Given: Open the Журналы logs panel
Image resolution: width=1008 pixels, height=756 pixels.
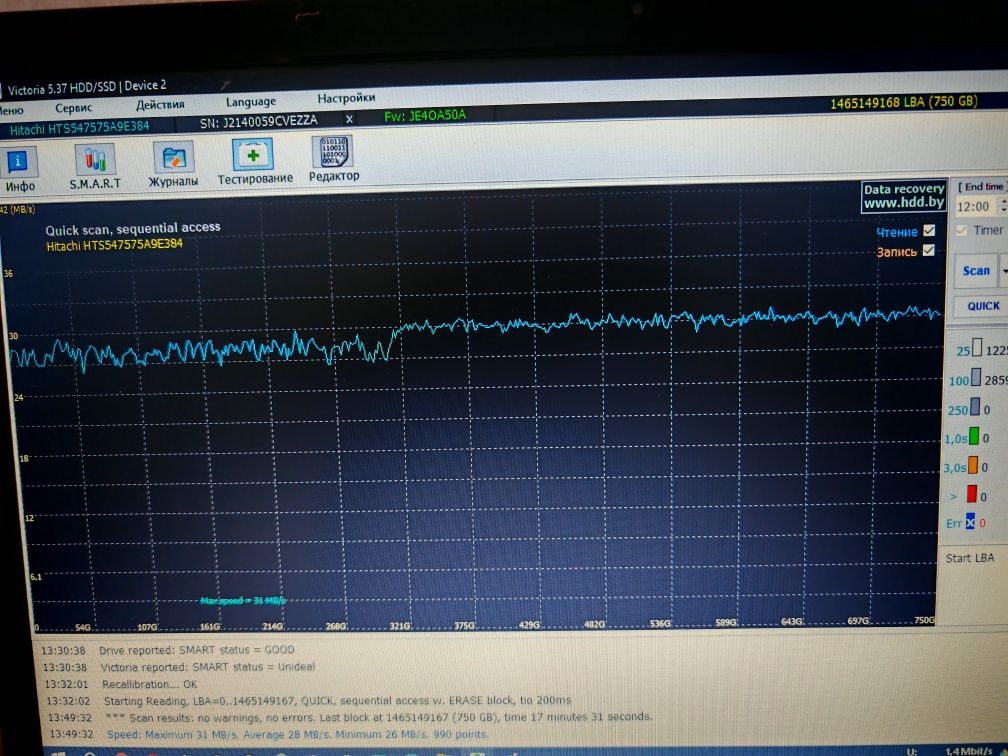Looking at the screenshot, I should click(174, 165).
